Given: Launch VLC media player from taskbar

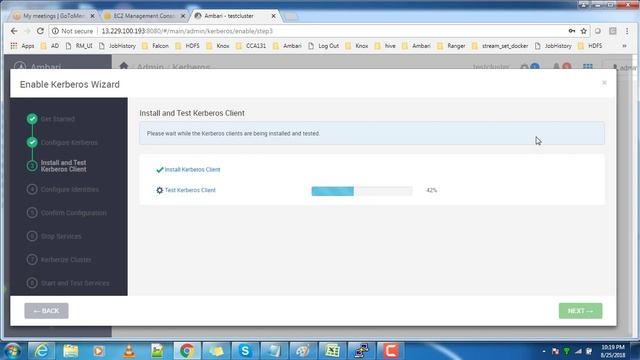Looking at the screenshot, I should pyautogui.click(x=129, y=351).
